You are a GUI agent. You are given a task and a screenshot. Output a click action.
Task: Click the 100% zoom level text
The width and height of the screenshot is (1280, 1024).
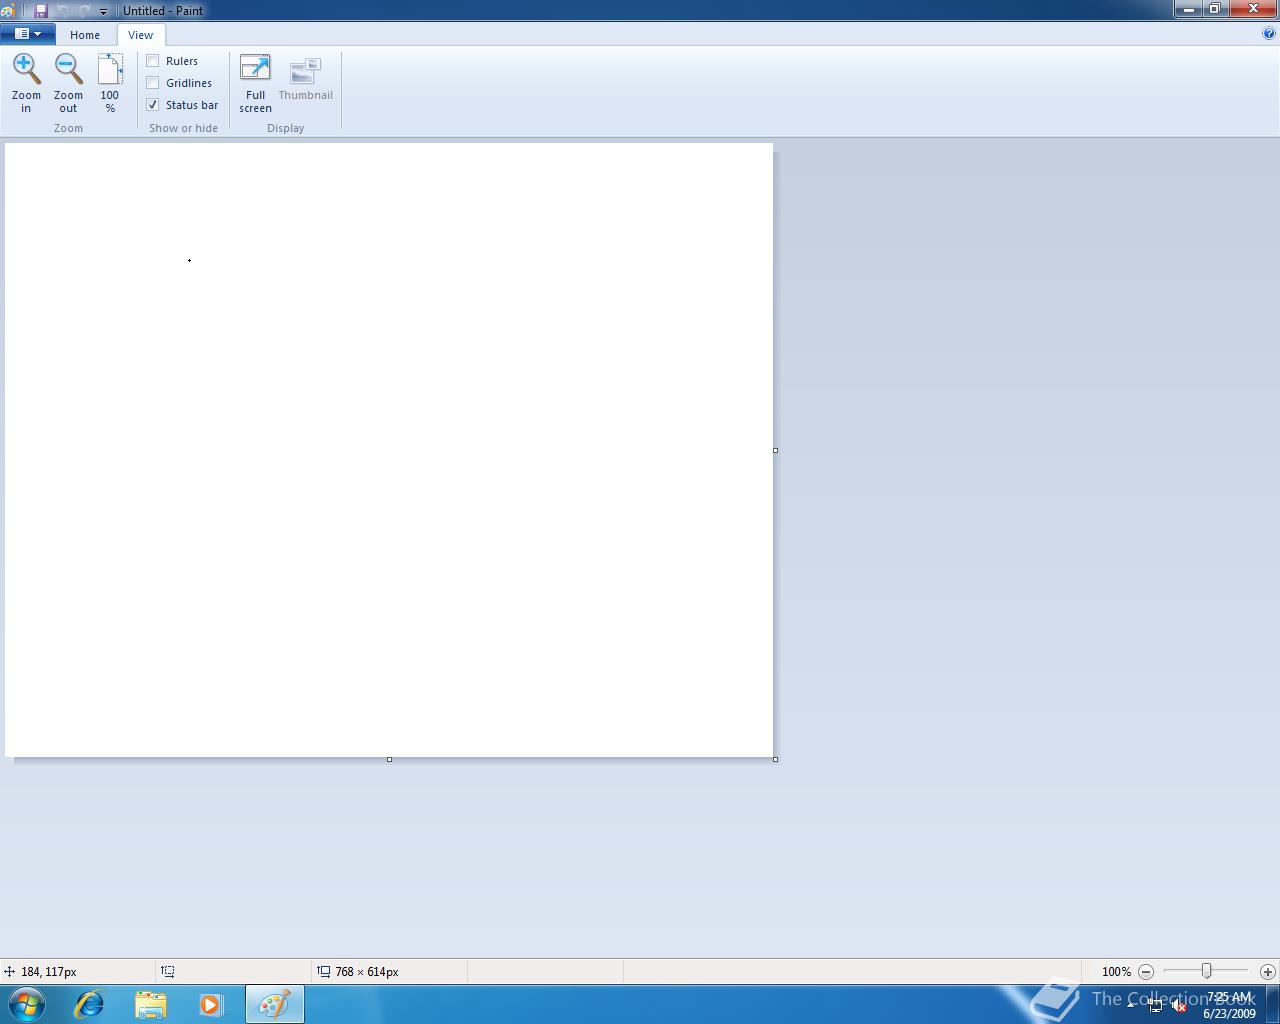pyautogui.click(x=1116, y=972)
